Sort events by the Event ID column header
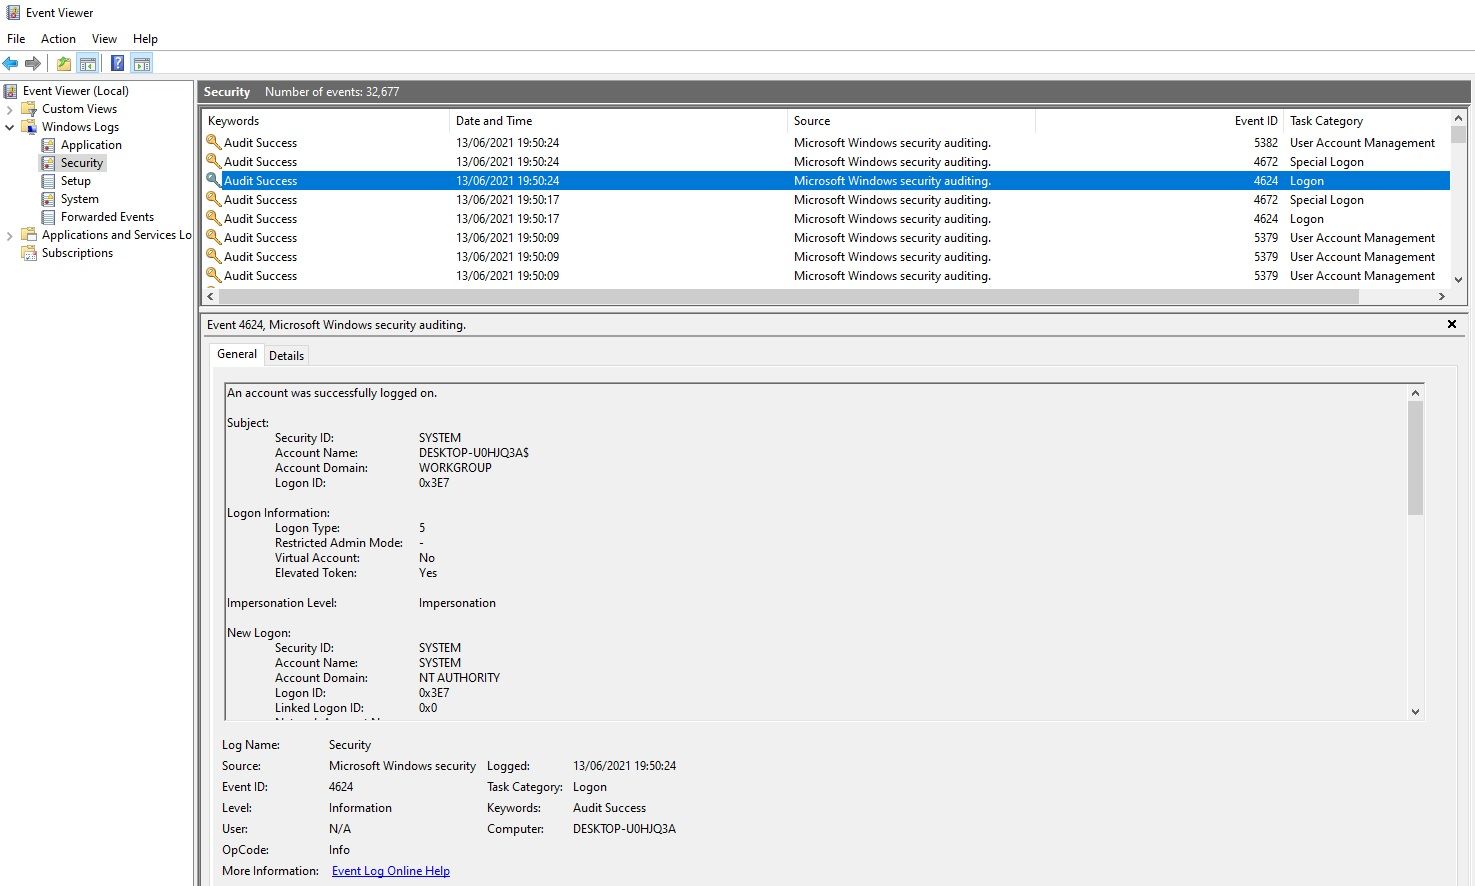Viewport: 1475px width, 886px height. click(x=1255, y=121)
